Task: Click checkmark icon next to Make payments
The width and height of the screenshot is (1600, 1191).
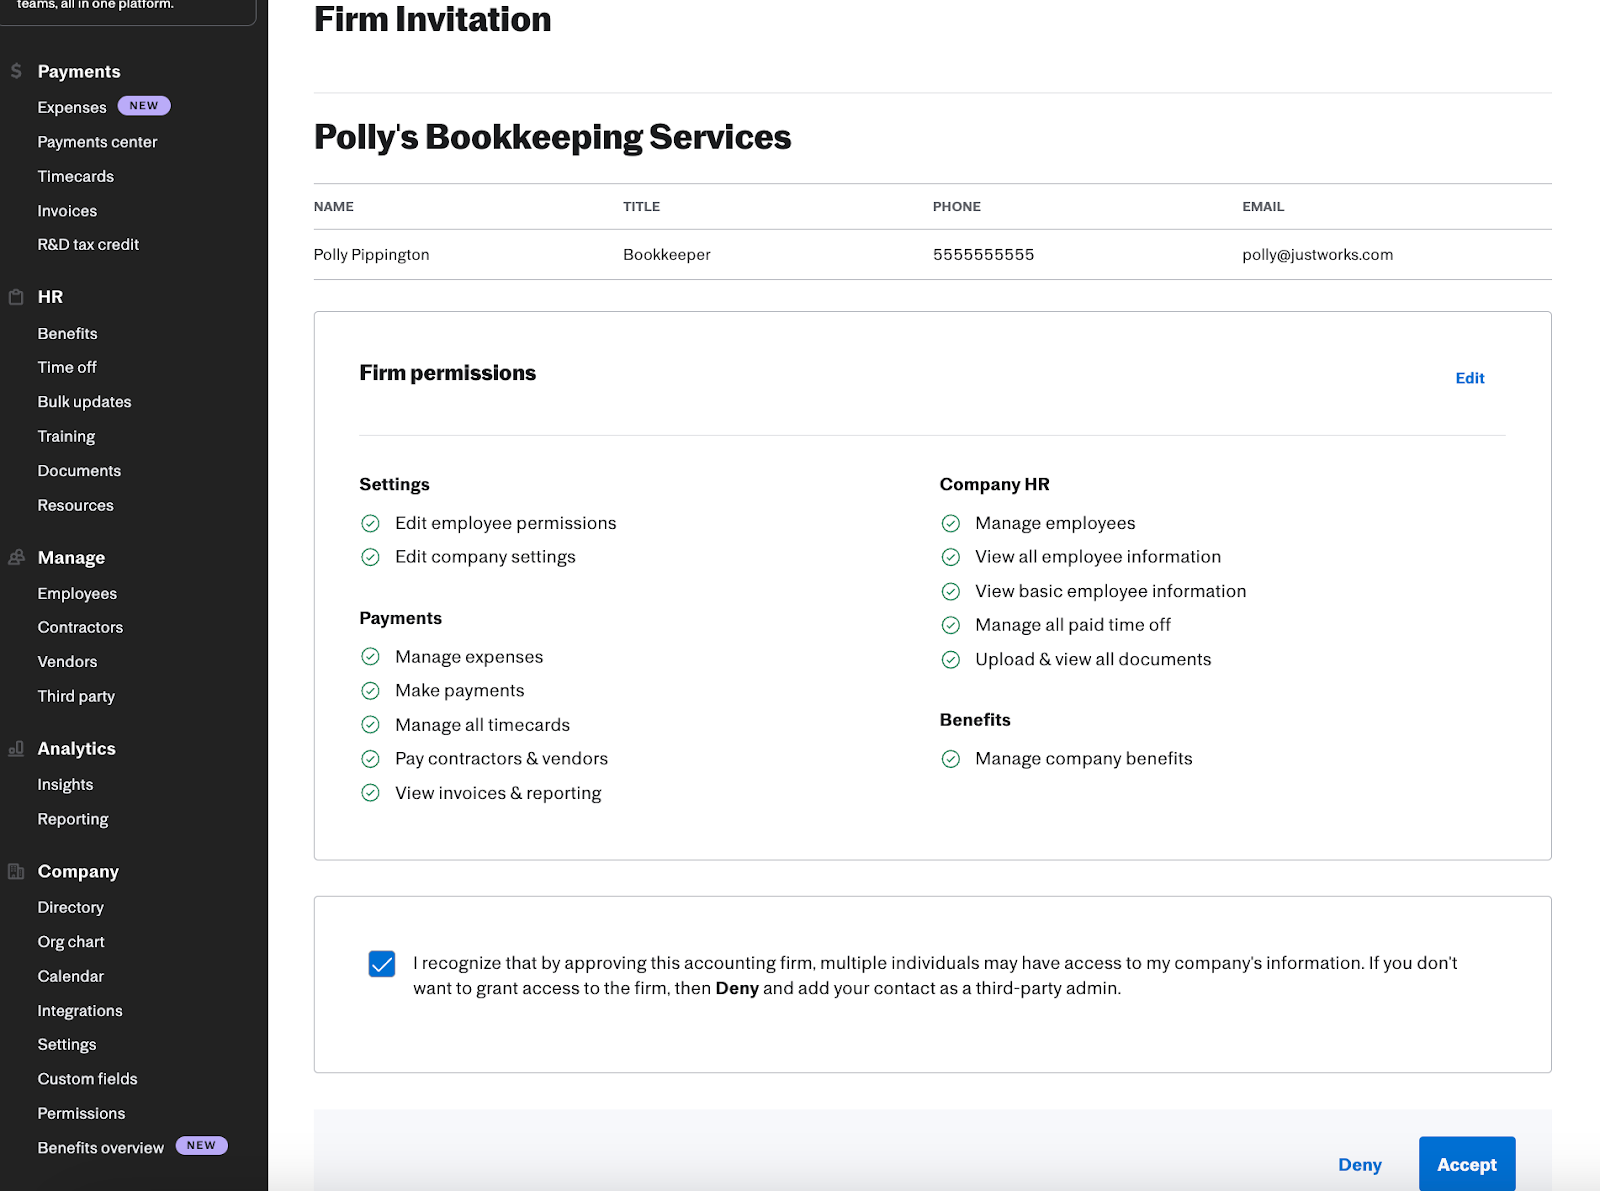Action: click(370, 691)
